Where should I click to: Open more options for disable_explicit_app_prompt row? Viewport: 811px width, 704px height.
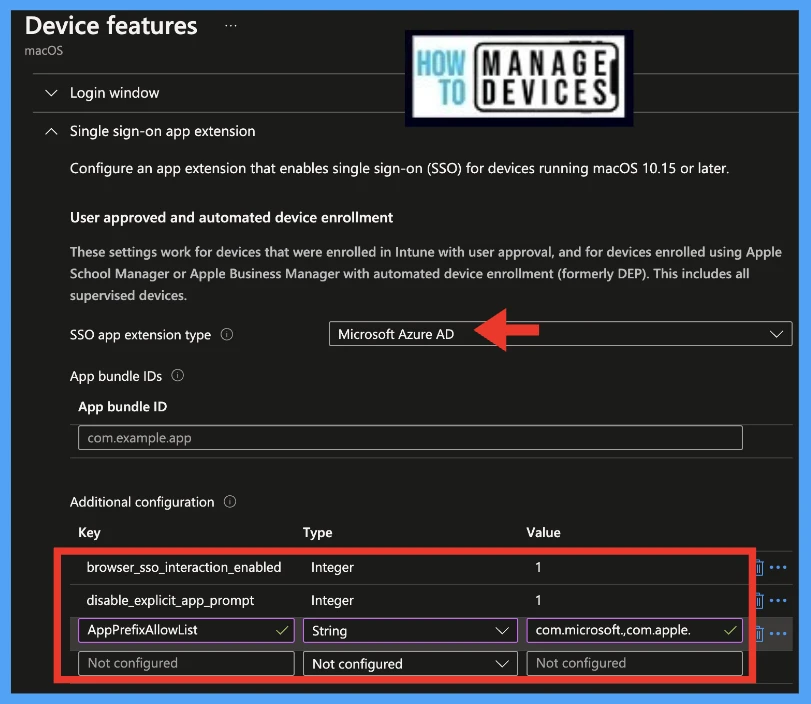click(x=778, y=601)
